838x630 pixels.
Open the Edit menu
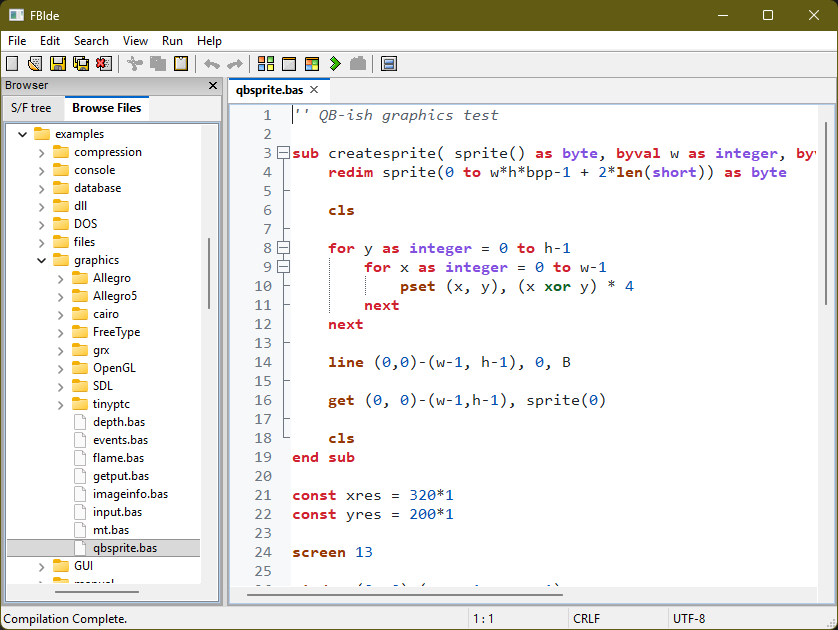coord(50,41)
